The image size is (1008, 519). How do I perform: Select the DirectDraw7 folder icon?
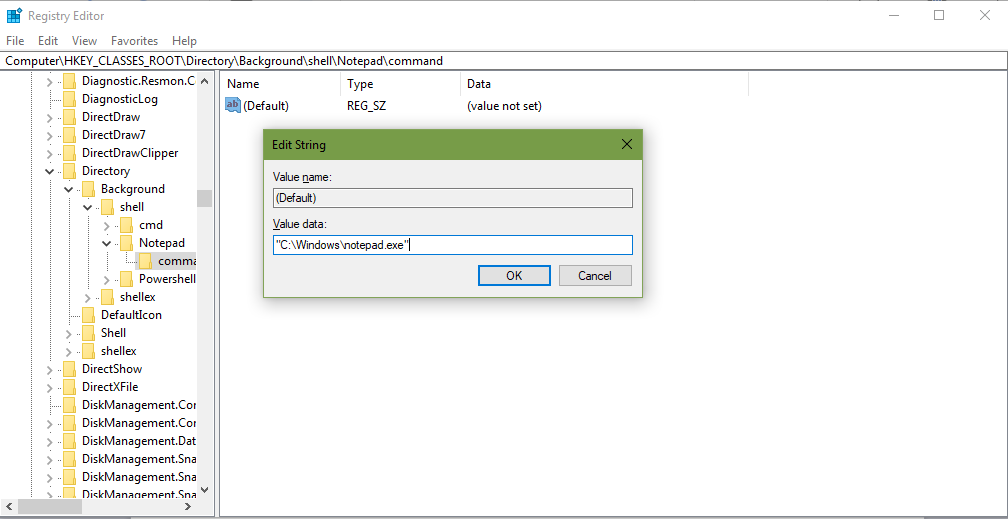(70, 135)
